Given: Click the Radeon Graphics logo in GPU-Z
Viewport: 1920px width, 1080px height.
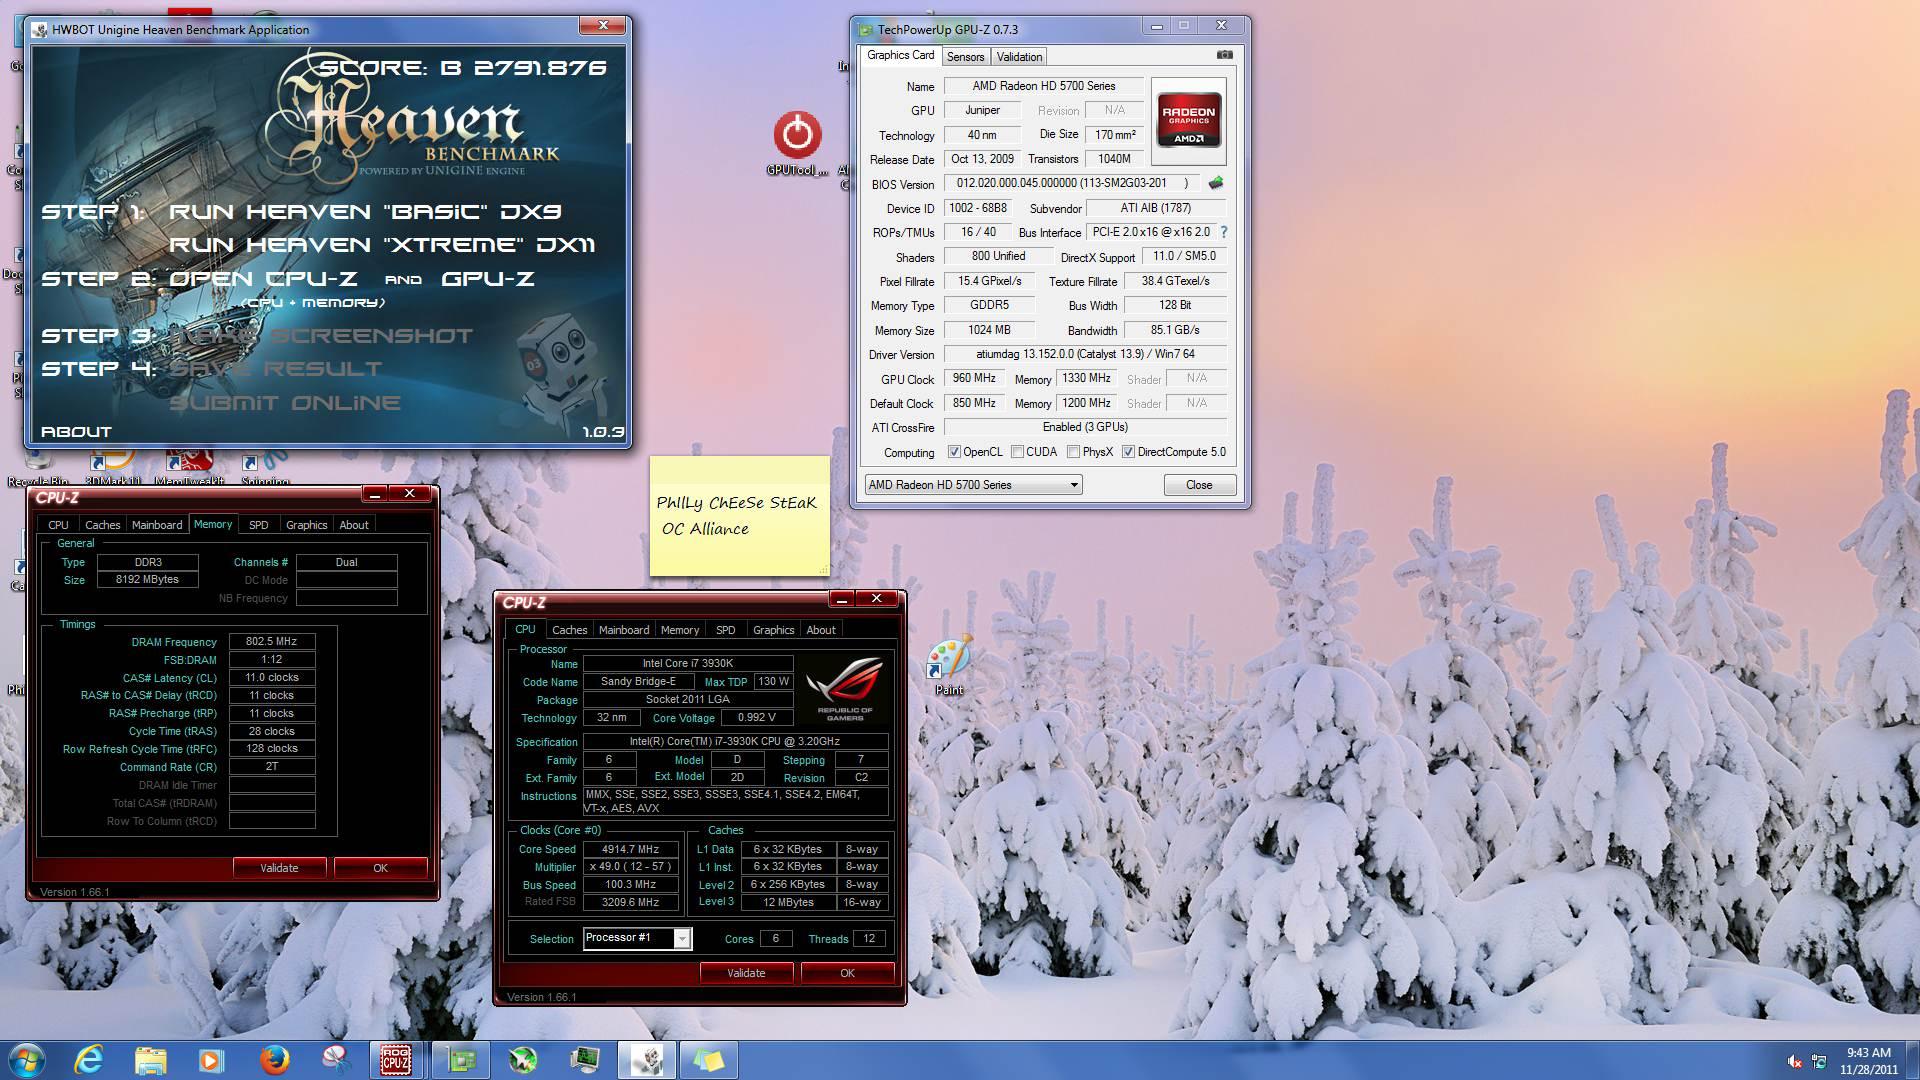Looking at the screenshot, I should [x=1188, y=121].
